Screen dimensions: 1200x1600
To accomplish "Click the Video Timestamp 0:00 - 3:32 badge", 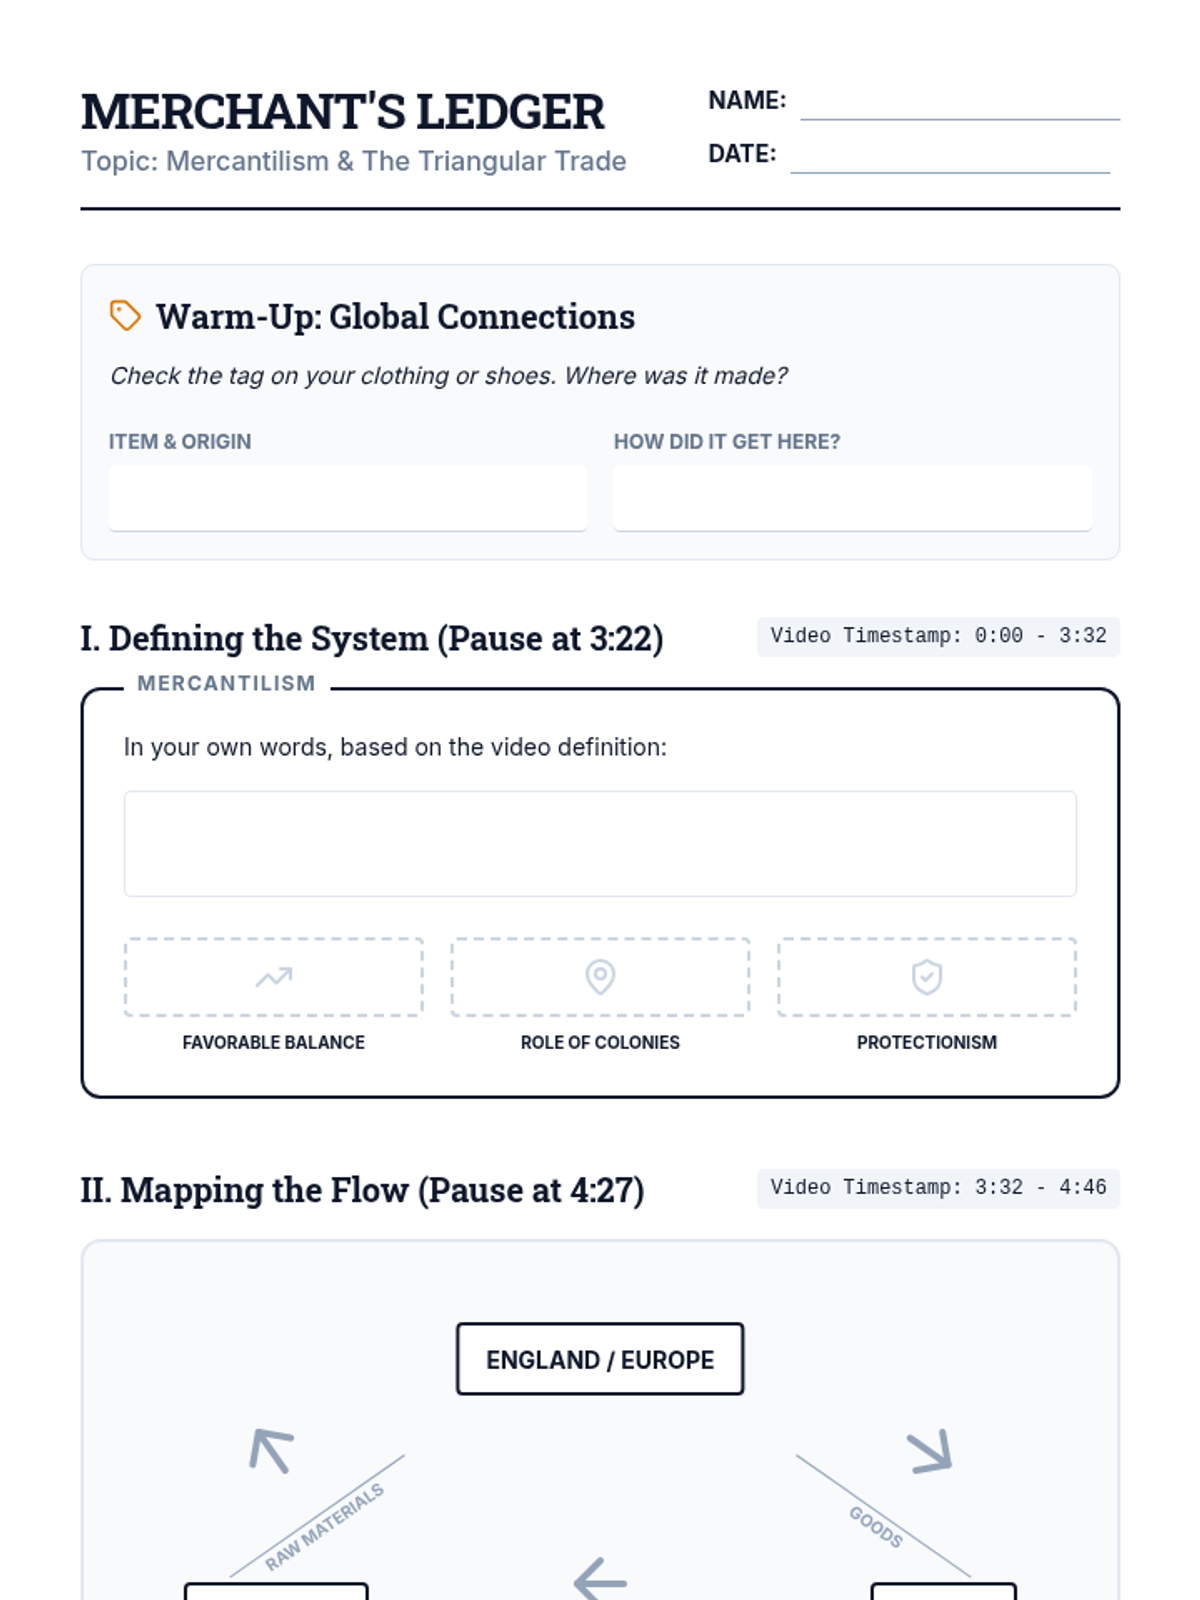I will pos(938,636).
